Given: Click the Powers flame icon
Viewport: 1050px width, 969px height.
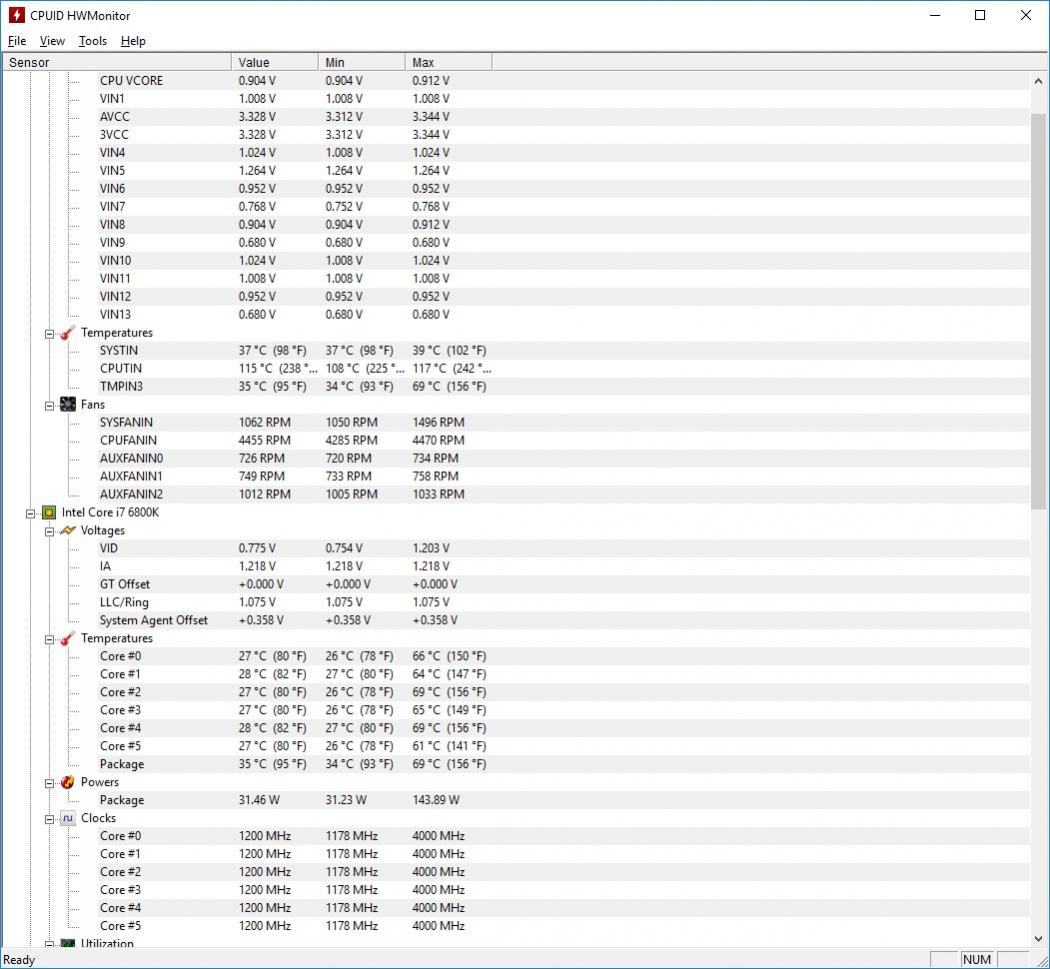Looking at the screenshot, I should (68, 782).
